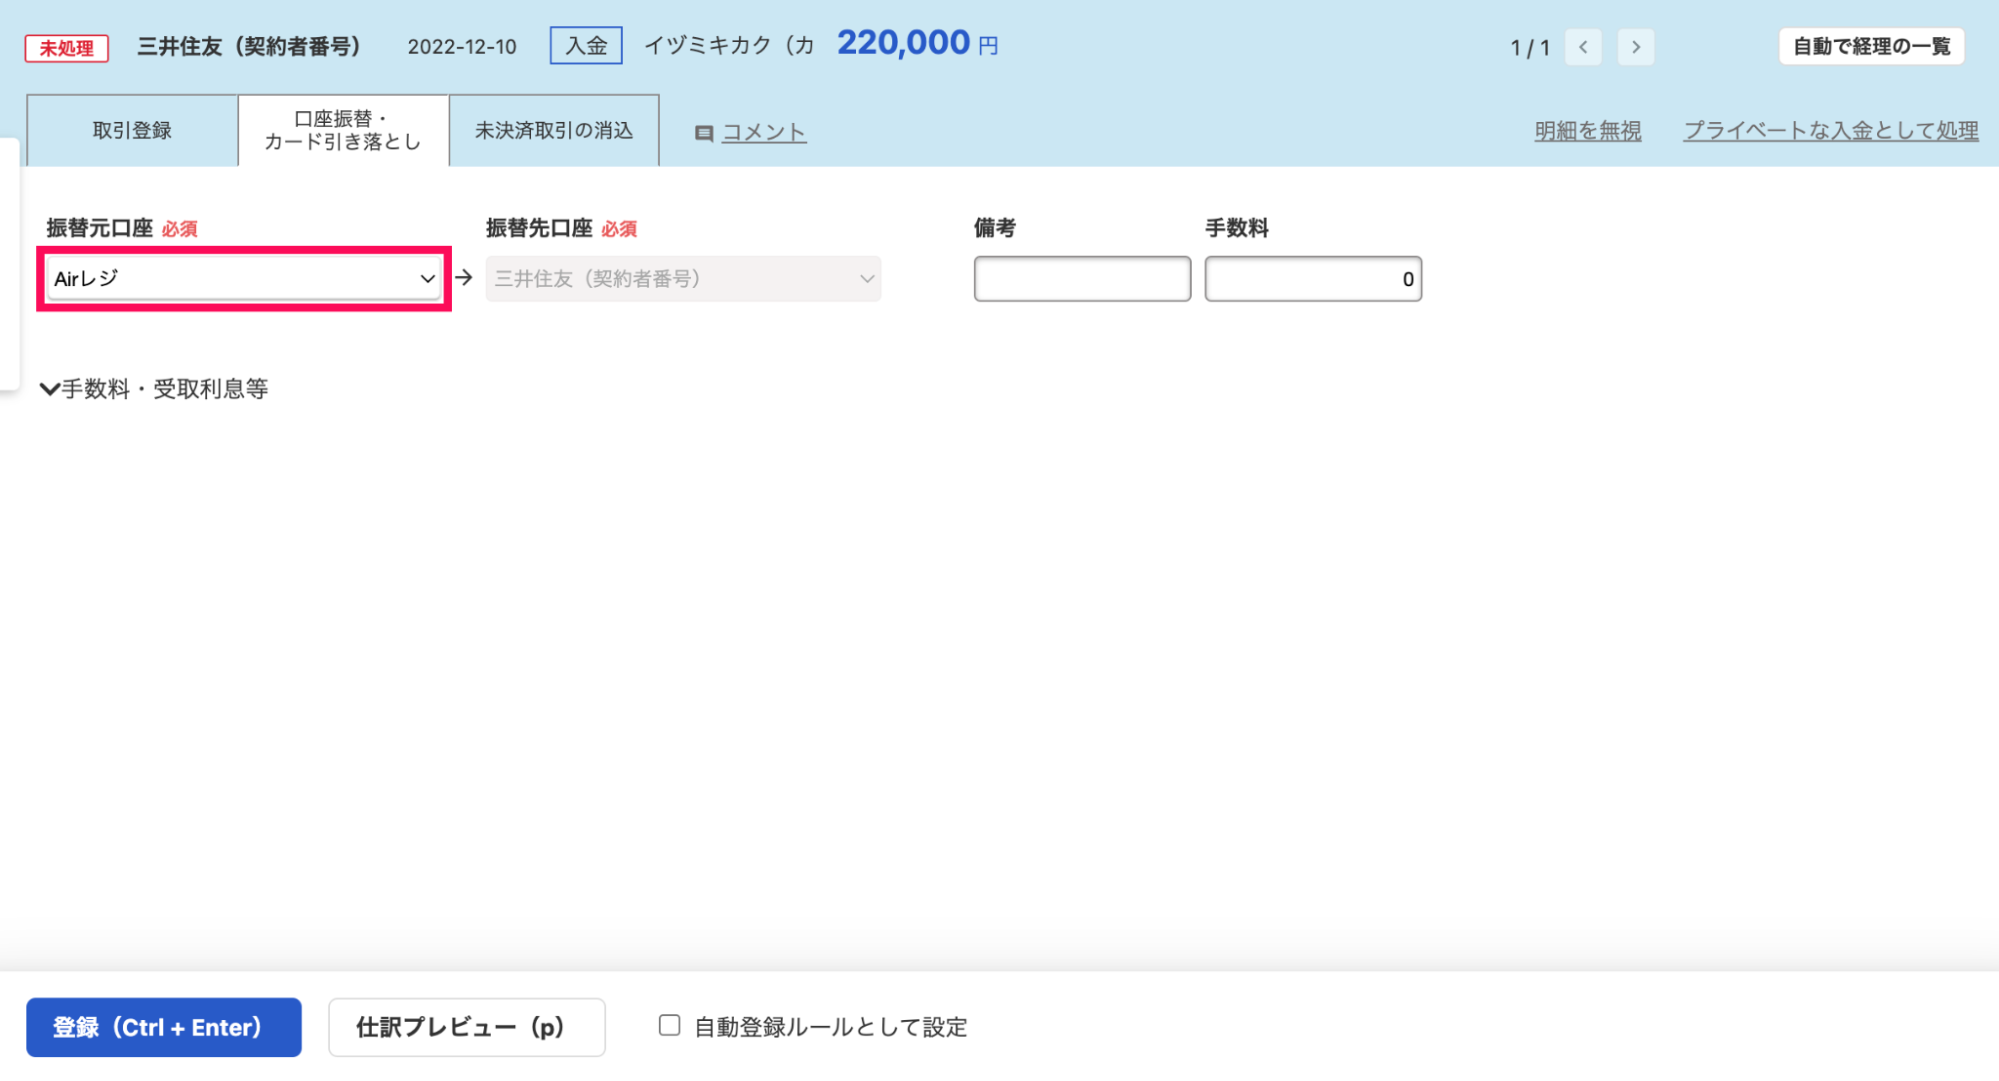Open 自動で経理の一覧 button
Screen dimensions: 1999x1081
tap(1872, 47)
